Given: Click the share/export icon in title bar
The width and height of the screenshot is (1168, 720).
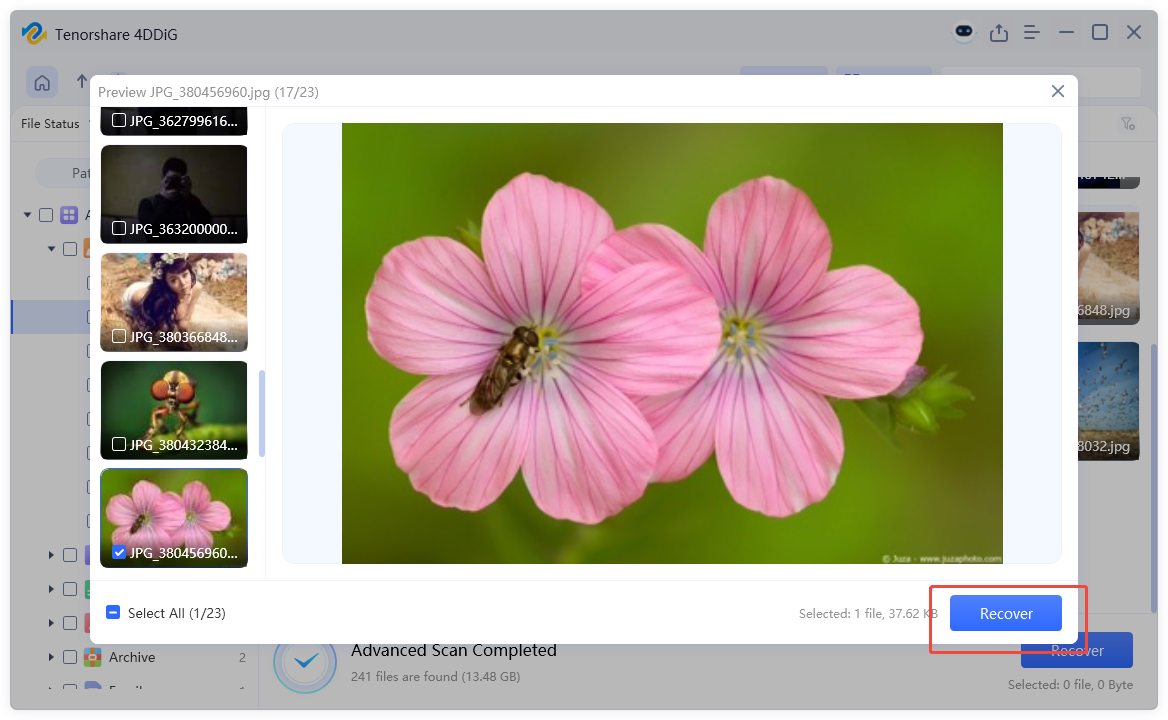Looking at the screenshot, I should point(999,33).
